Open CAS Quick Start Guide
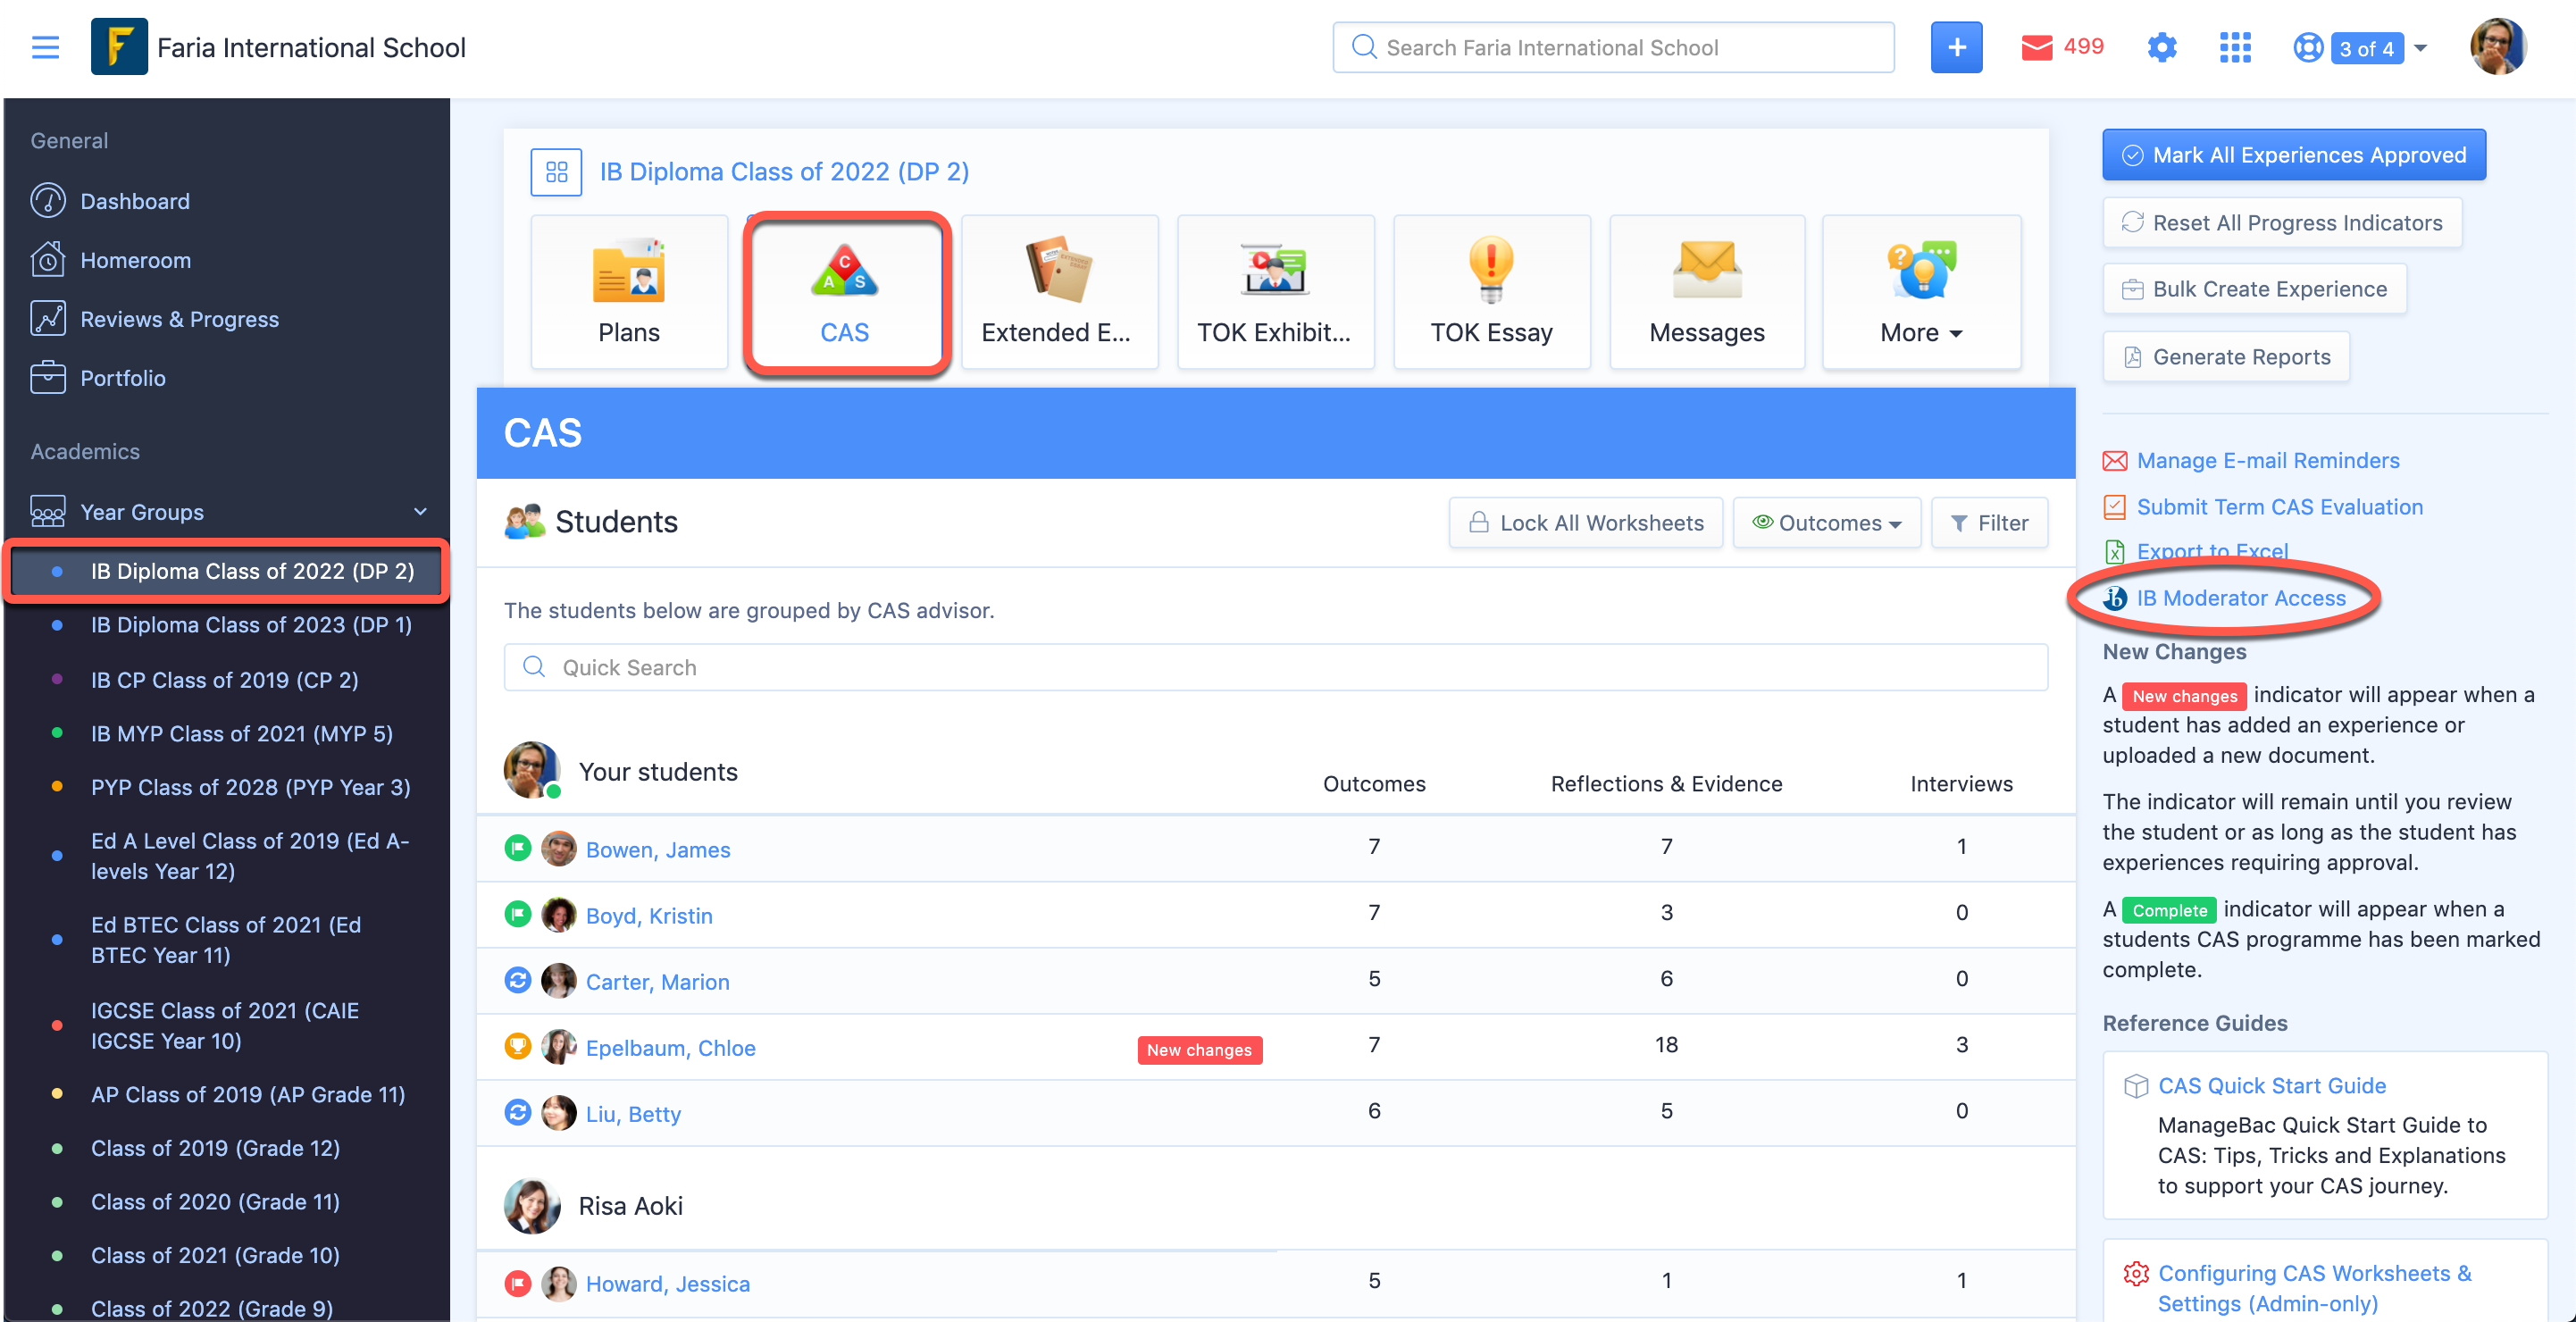2576x1322 pixels. pyautogui.click(x=2271, y=1086)
